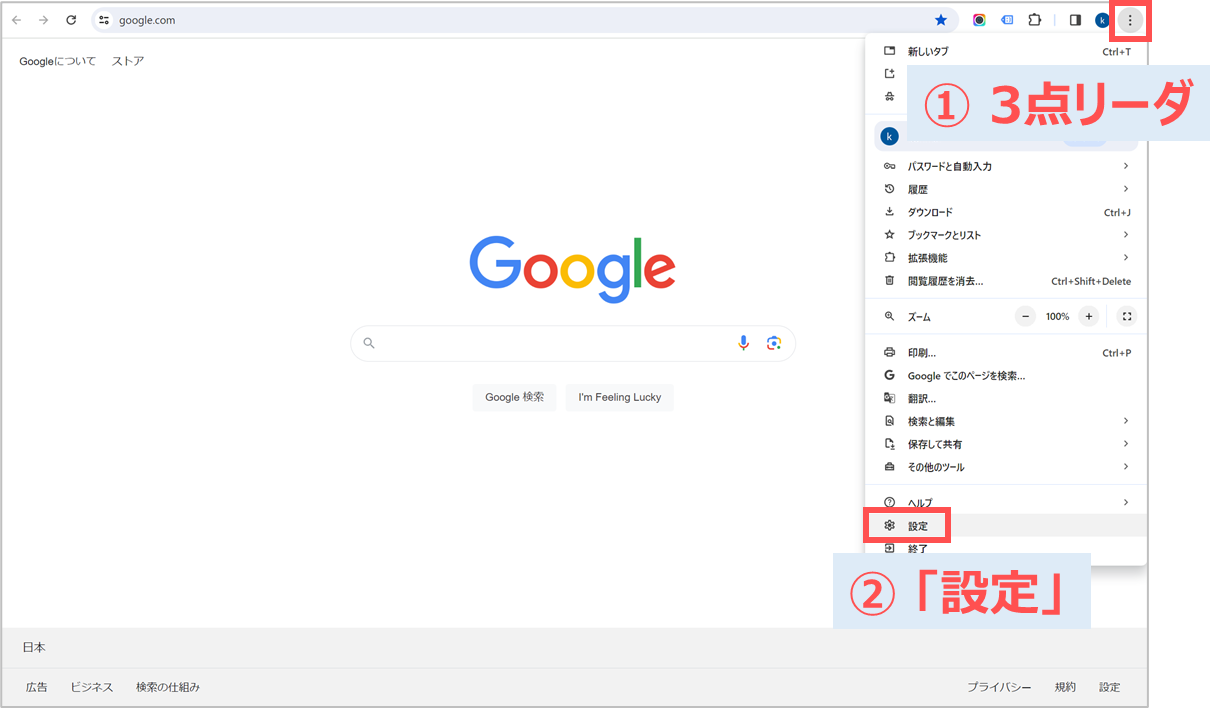Expand the 保存して共有 submenu
The image size is (1224, 708).
(x=1006, y=444)
